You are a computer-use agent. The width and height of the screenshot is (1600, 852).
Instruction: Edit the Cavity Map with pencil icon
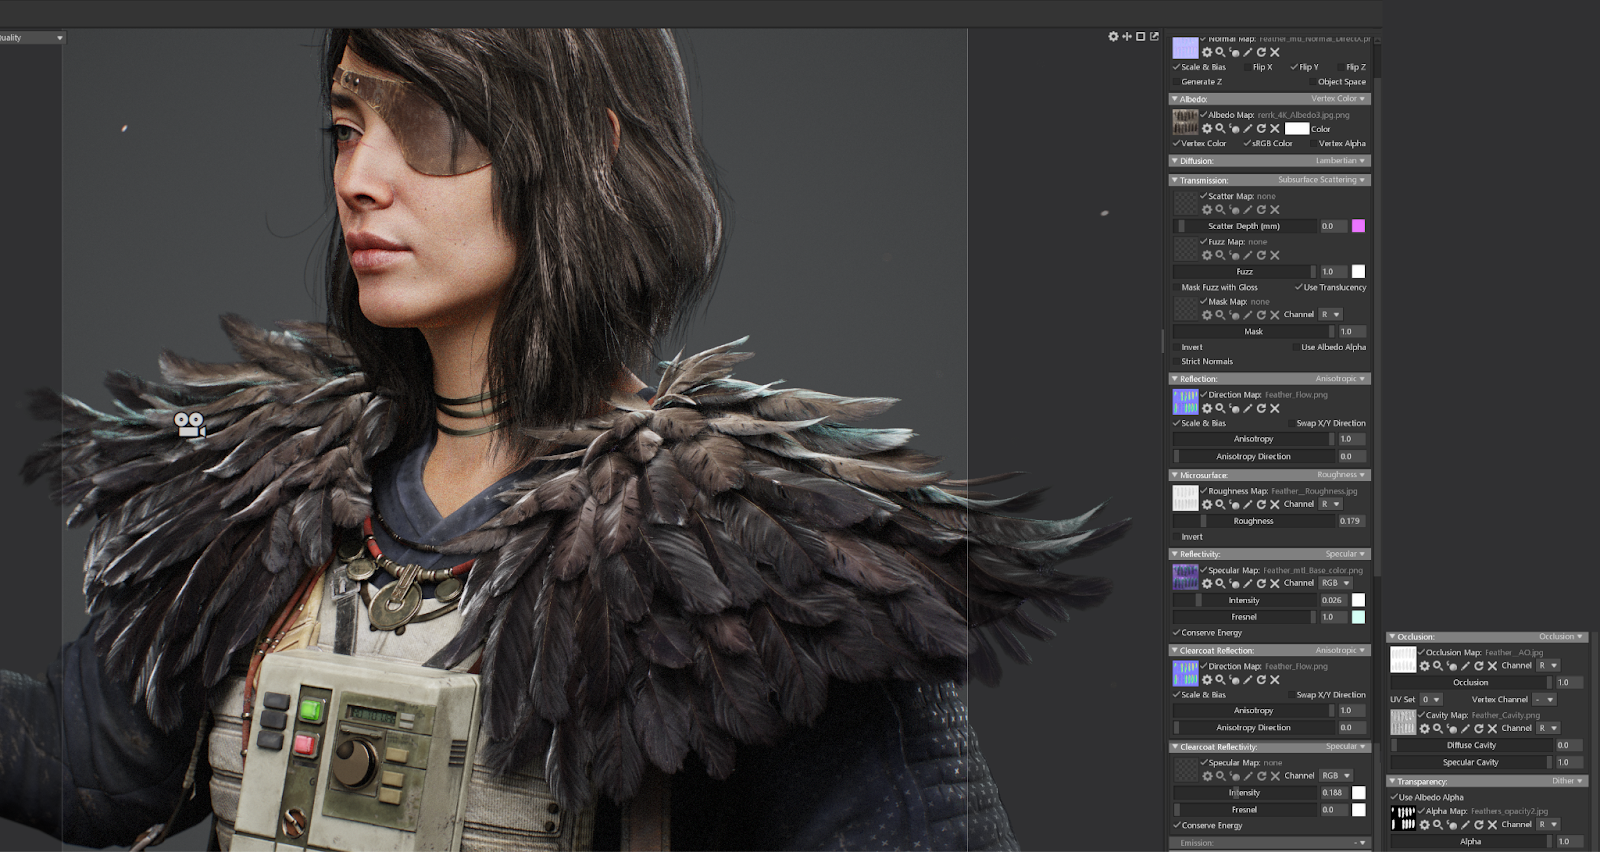(x=1465, y=729)
